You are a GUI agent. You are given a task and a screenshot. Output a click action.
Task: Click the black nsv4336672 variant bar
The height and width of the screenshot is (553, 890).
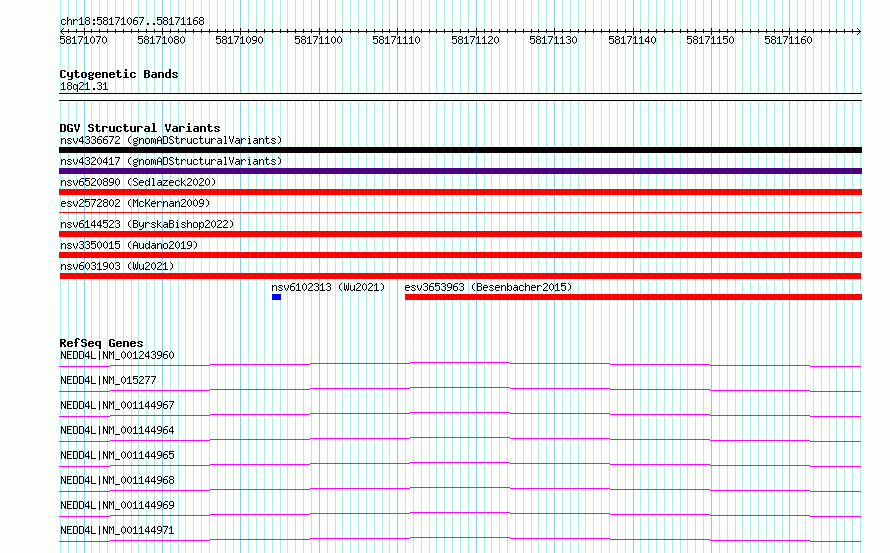[460, 150]
